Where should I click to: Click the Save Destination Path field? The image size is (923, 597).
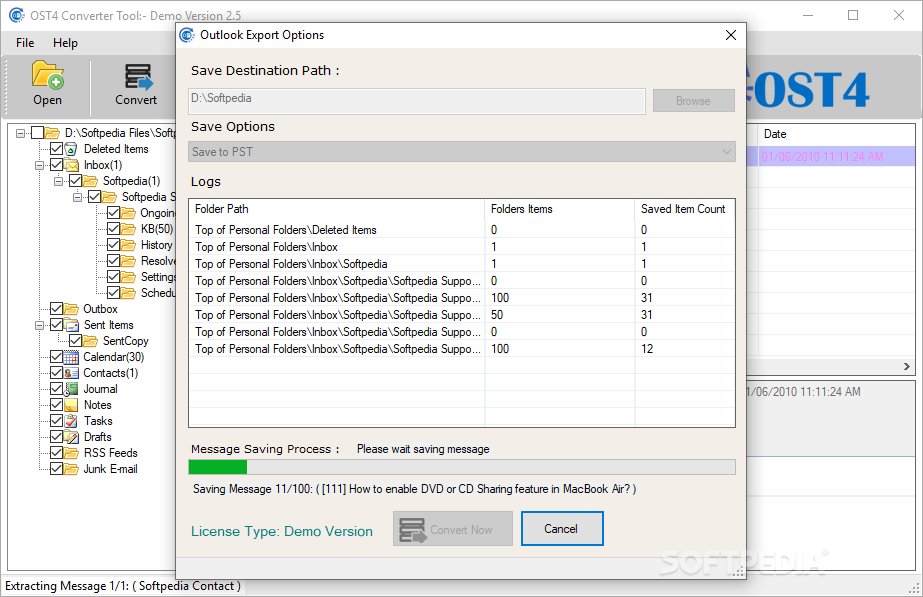pyautogui.click(x=417, y=101)
